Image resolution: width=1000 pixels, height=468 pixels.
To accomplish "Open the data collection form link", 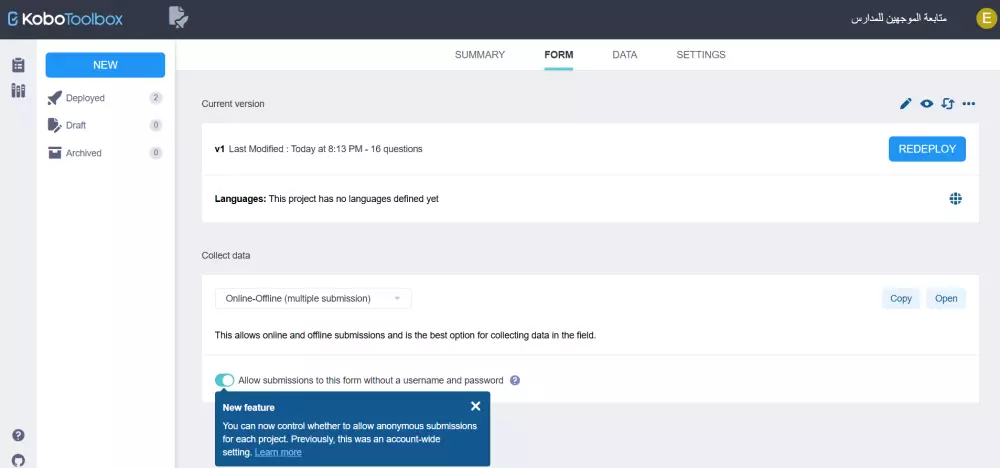I will (x=946, y=298).
